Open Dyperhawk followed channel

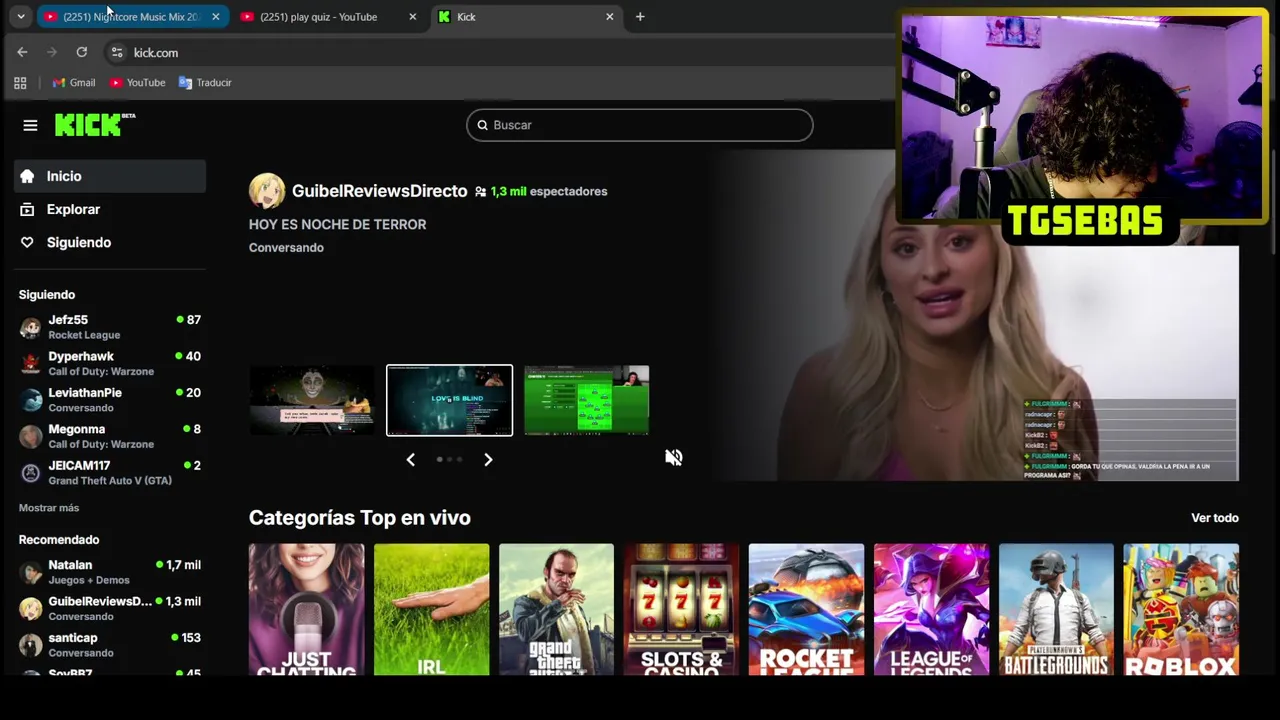[x=110, y=363]
